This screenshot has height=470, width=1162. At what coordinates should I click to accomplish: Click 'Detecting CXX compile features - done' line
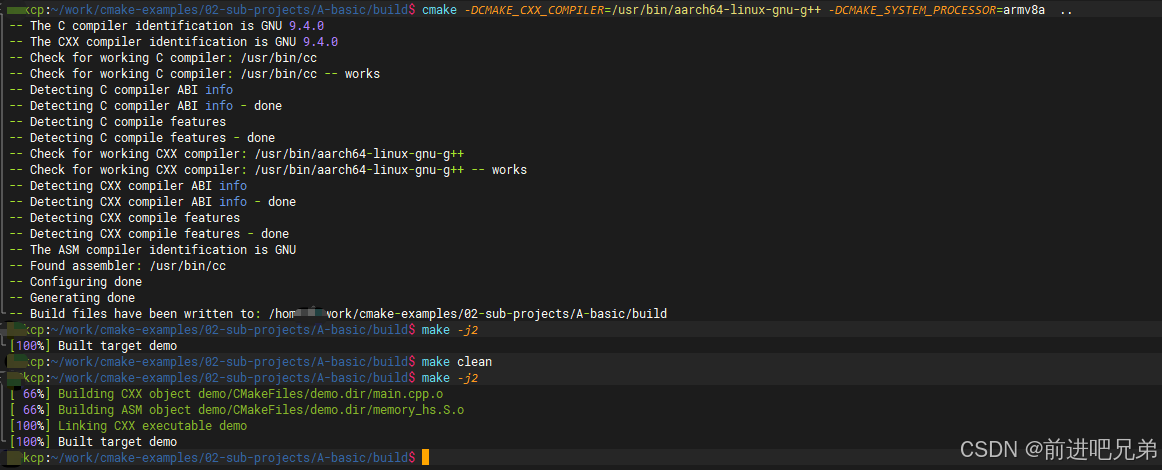click(149, 234)
